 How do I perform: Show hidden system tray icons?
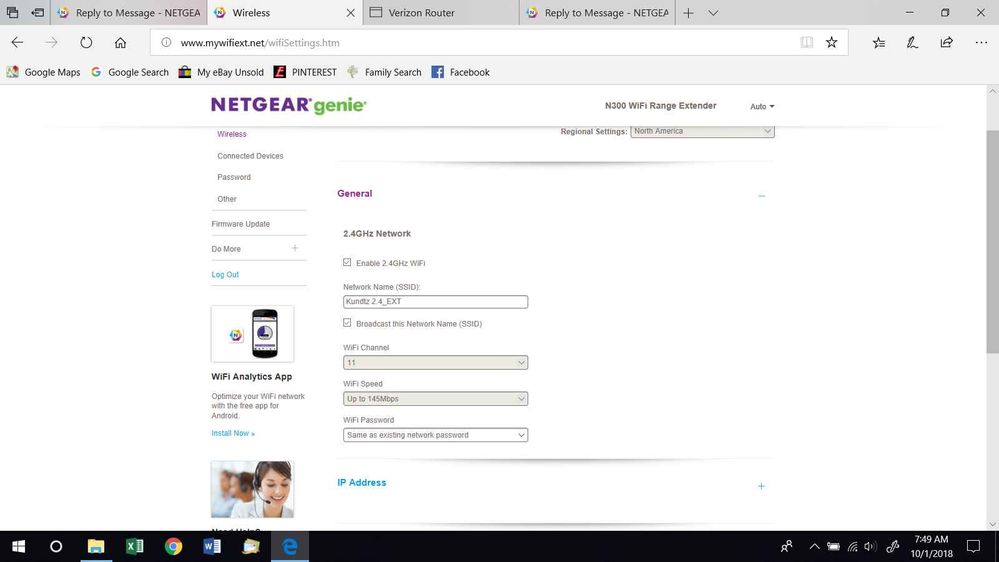tap(814, 547)
